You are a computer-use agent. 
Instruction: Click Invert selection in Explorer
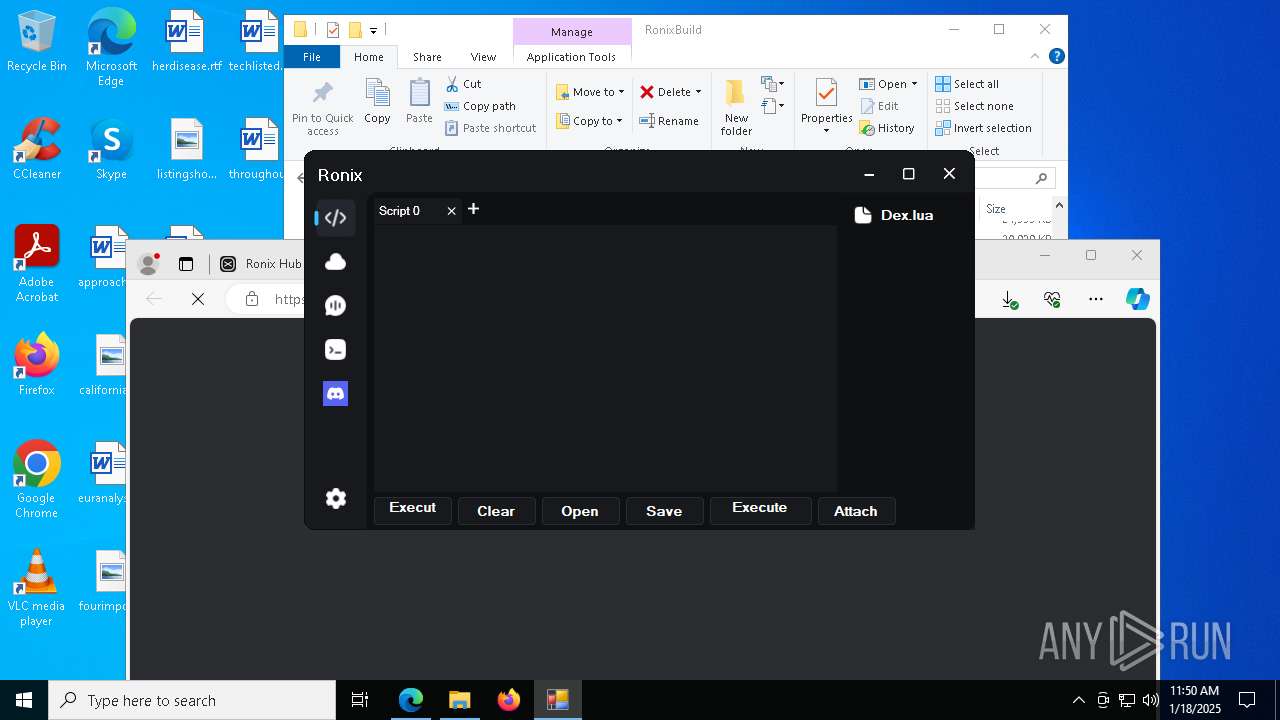click(x=984, y=128)
